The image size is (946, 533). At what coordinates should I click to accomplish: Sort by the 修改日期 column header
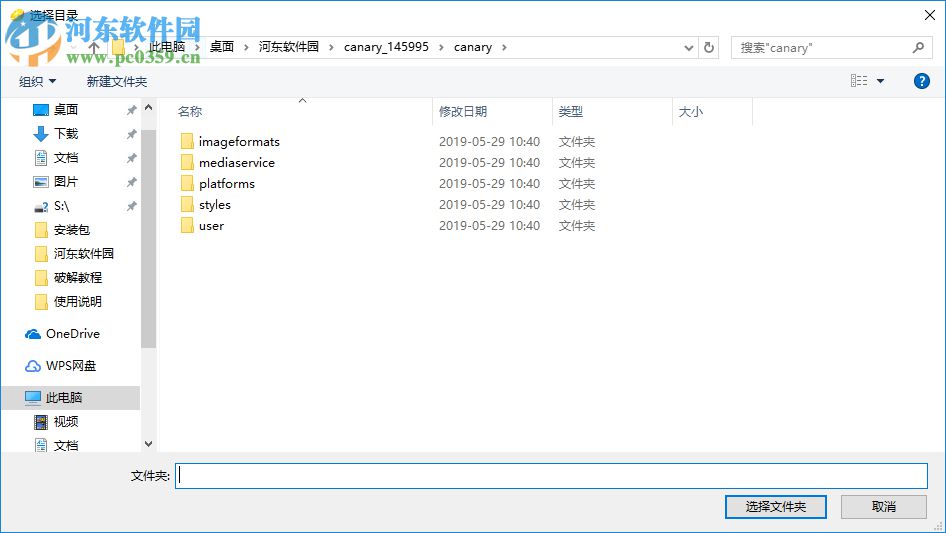pos(463,112)
